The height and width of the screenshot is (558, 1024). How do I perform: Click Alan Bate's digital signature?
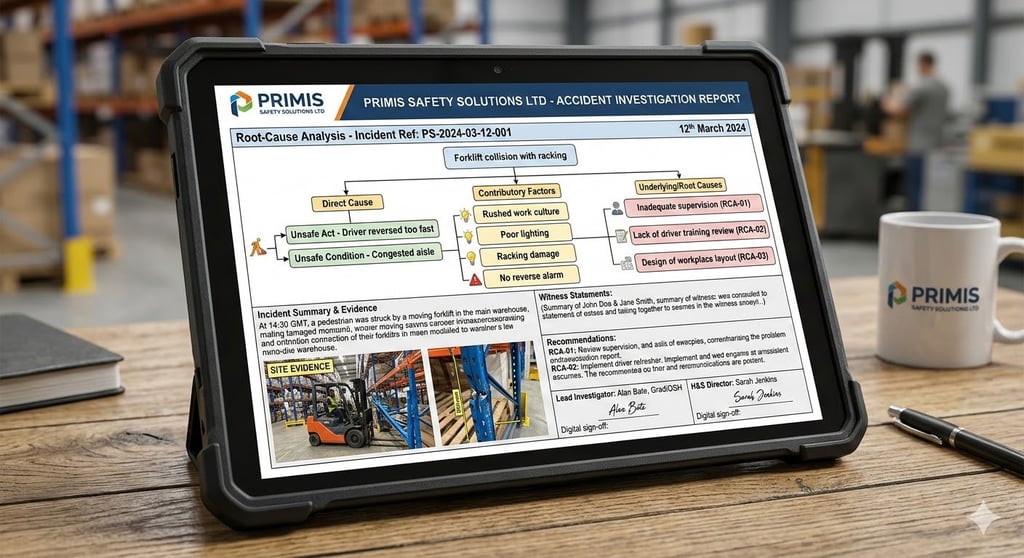coord(627,410)
